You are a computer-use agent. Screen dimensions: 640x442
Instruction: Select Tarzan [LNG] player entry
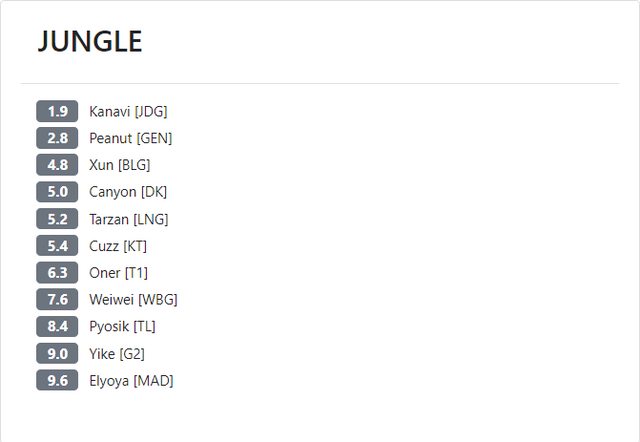tap(128, 219)
